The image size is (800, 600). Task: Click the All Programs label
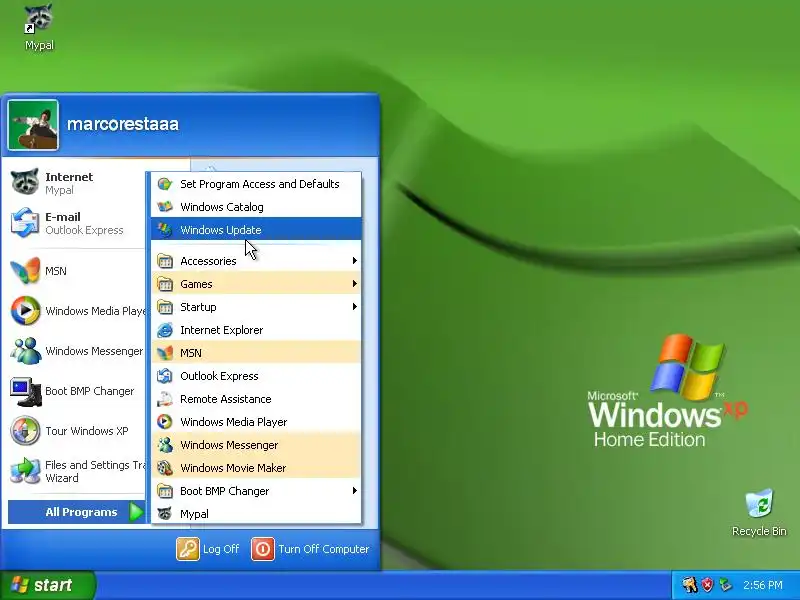point(81,512)
